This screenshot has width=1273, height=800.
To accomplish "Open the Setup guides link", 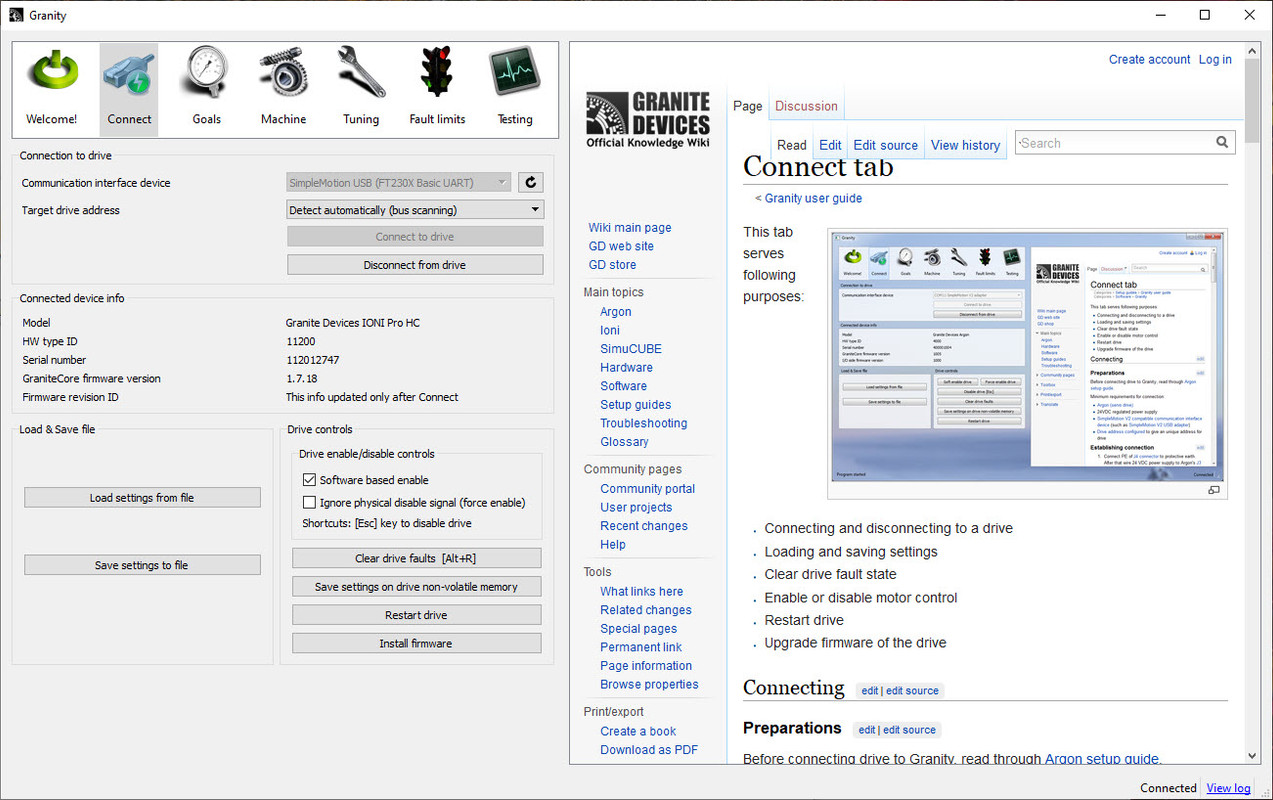I will pos(636,405).
